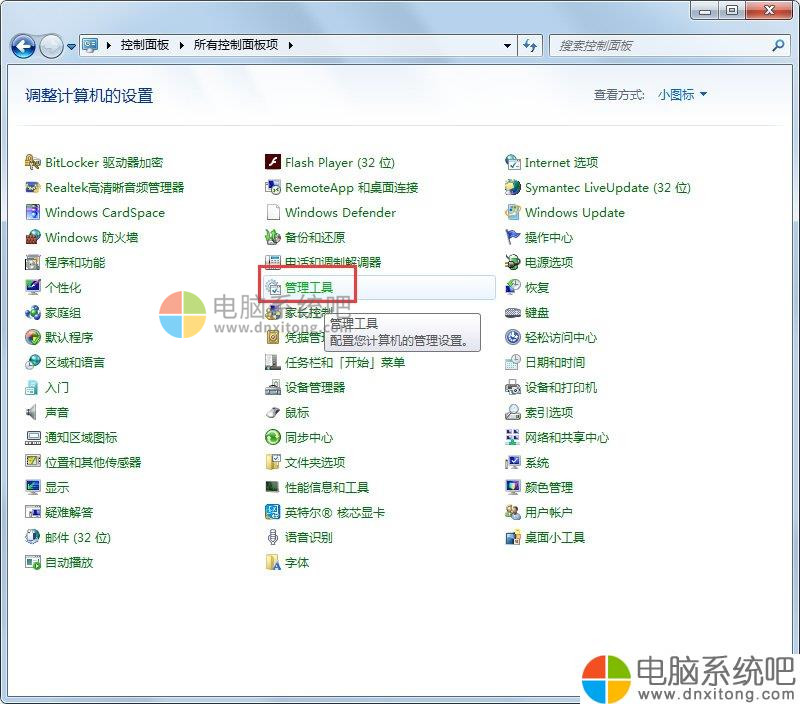Open the 颜色管理 link
Screen dimensions: 800x704
click(549, 488)
